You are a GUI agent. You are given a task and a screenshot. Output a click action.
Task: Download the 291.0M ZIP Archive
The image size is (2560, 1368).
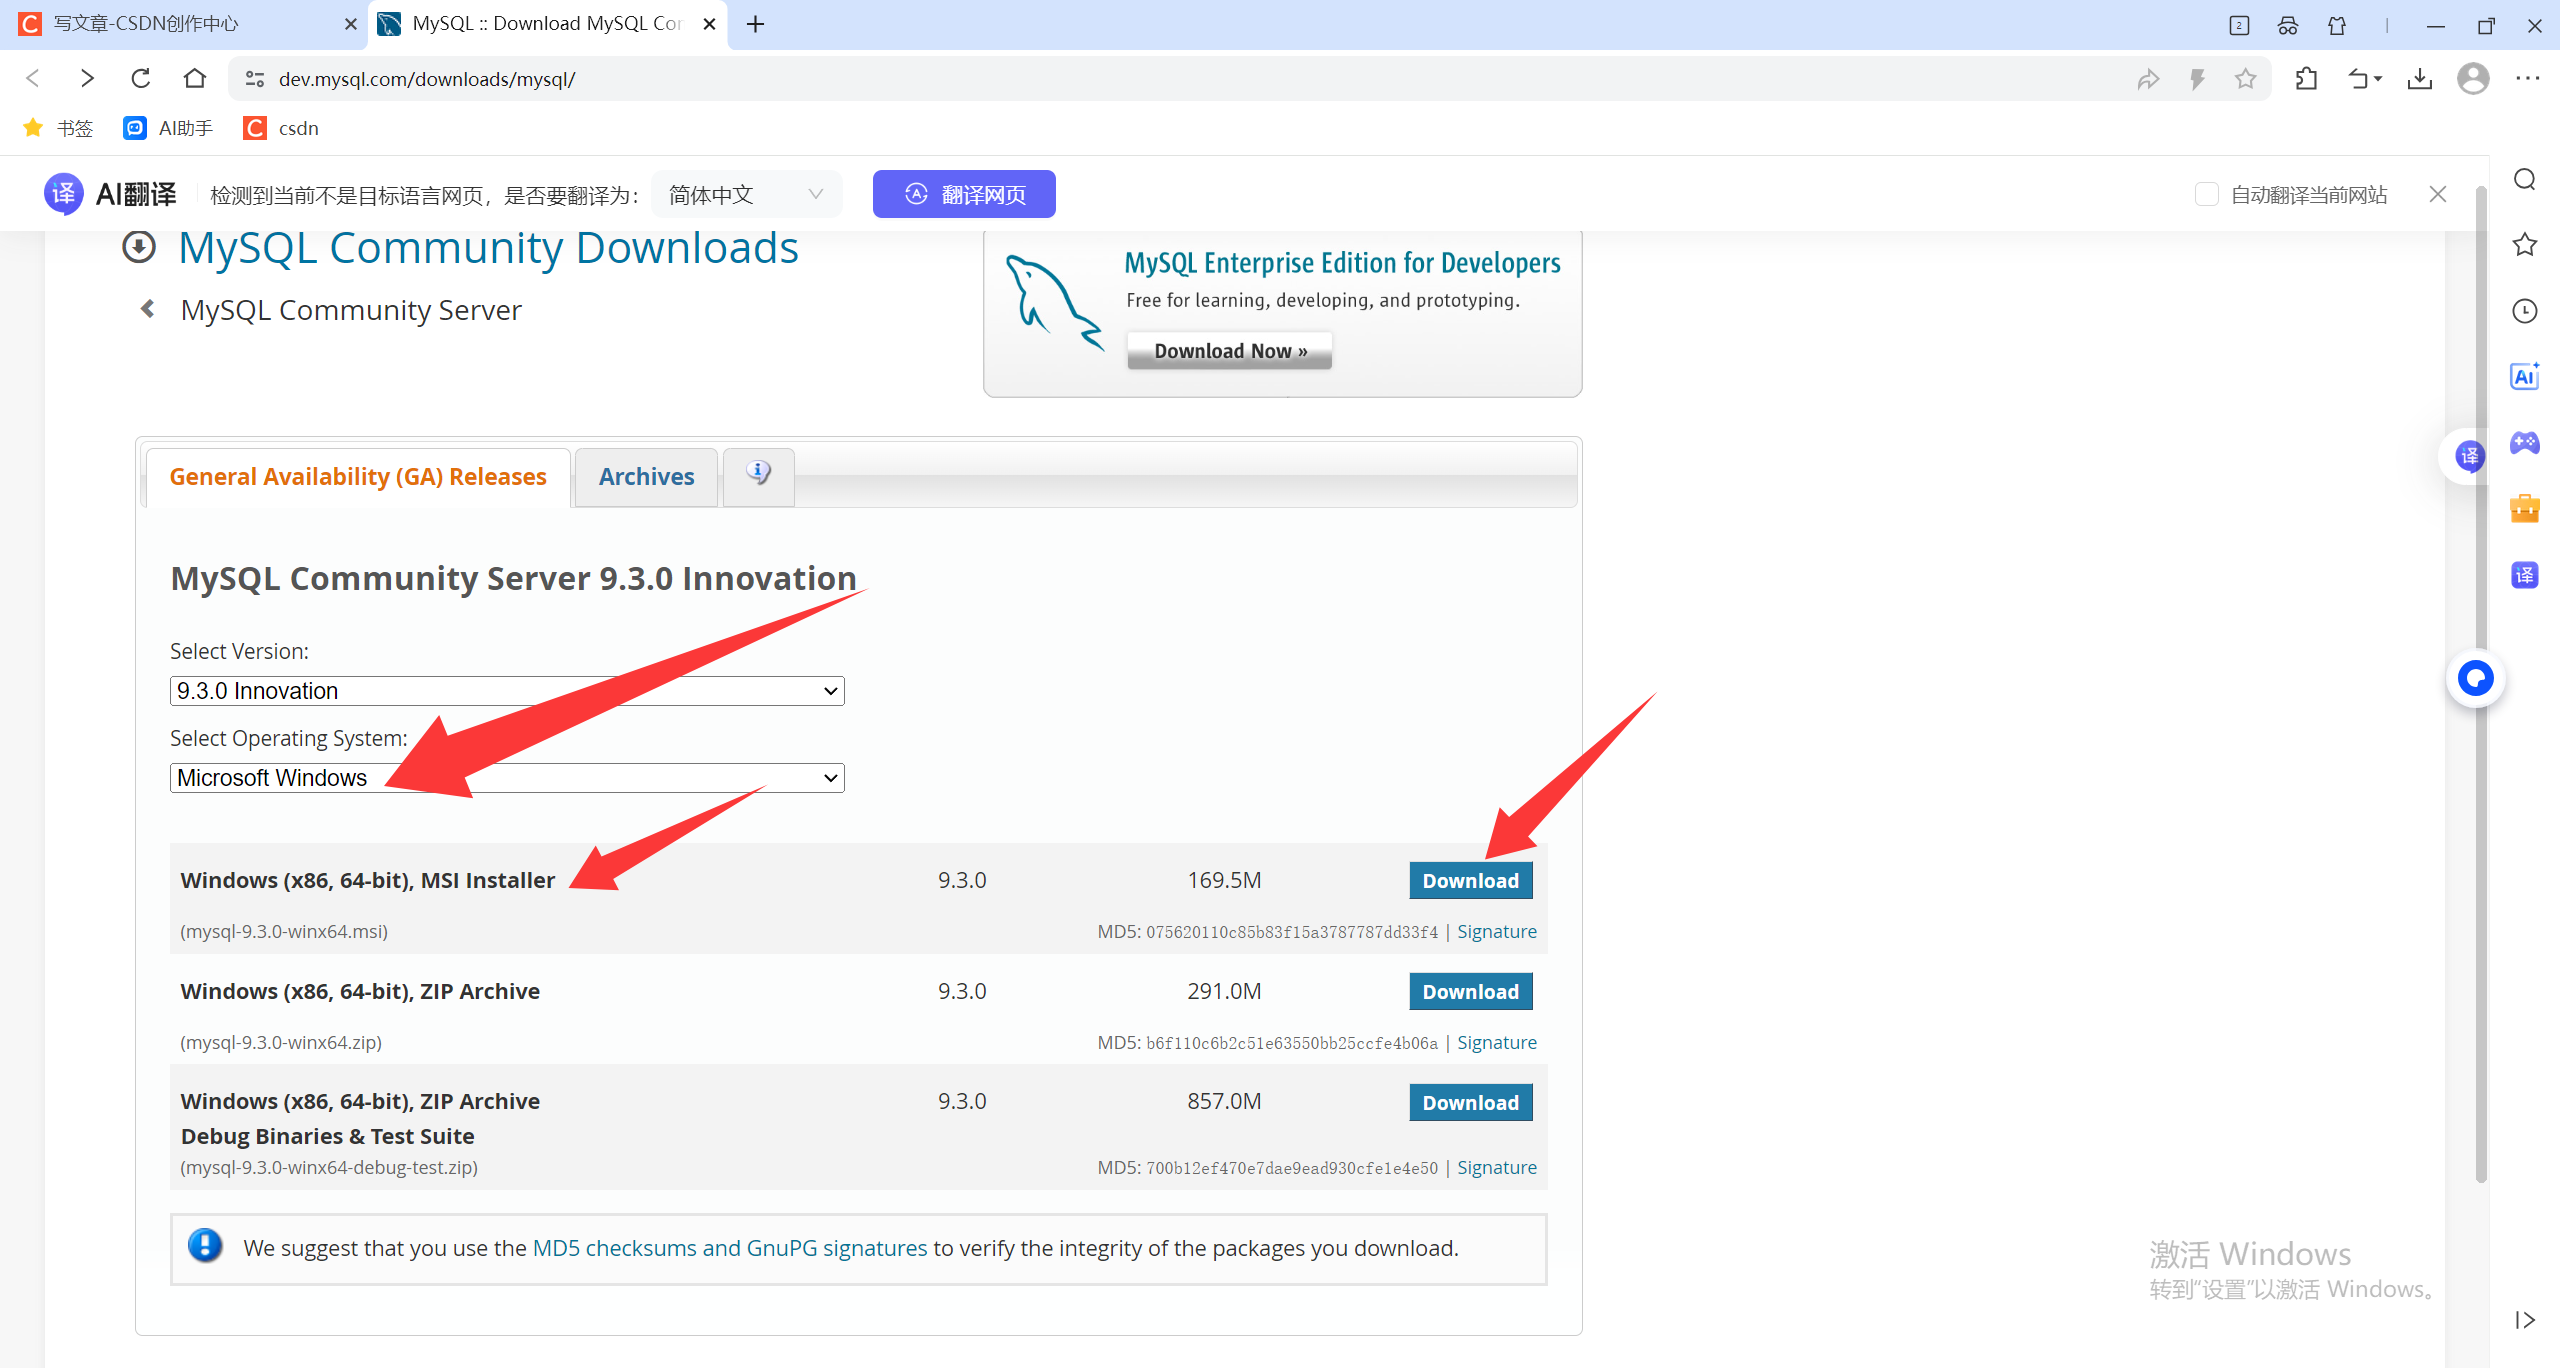click(x=1471, y=992)
